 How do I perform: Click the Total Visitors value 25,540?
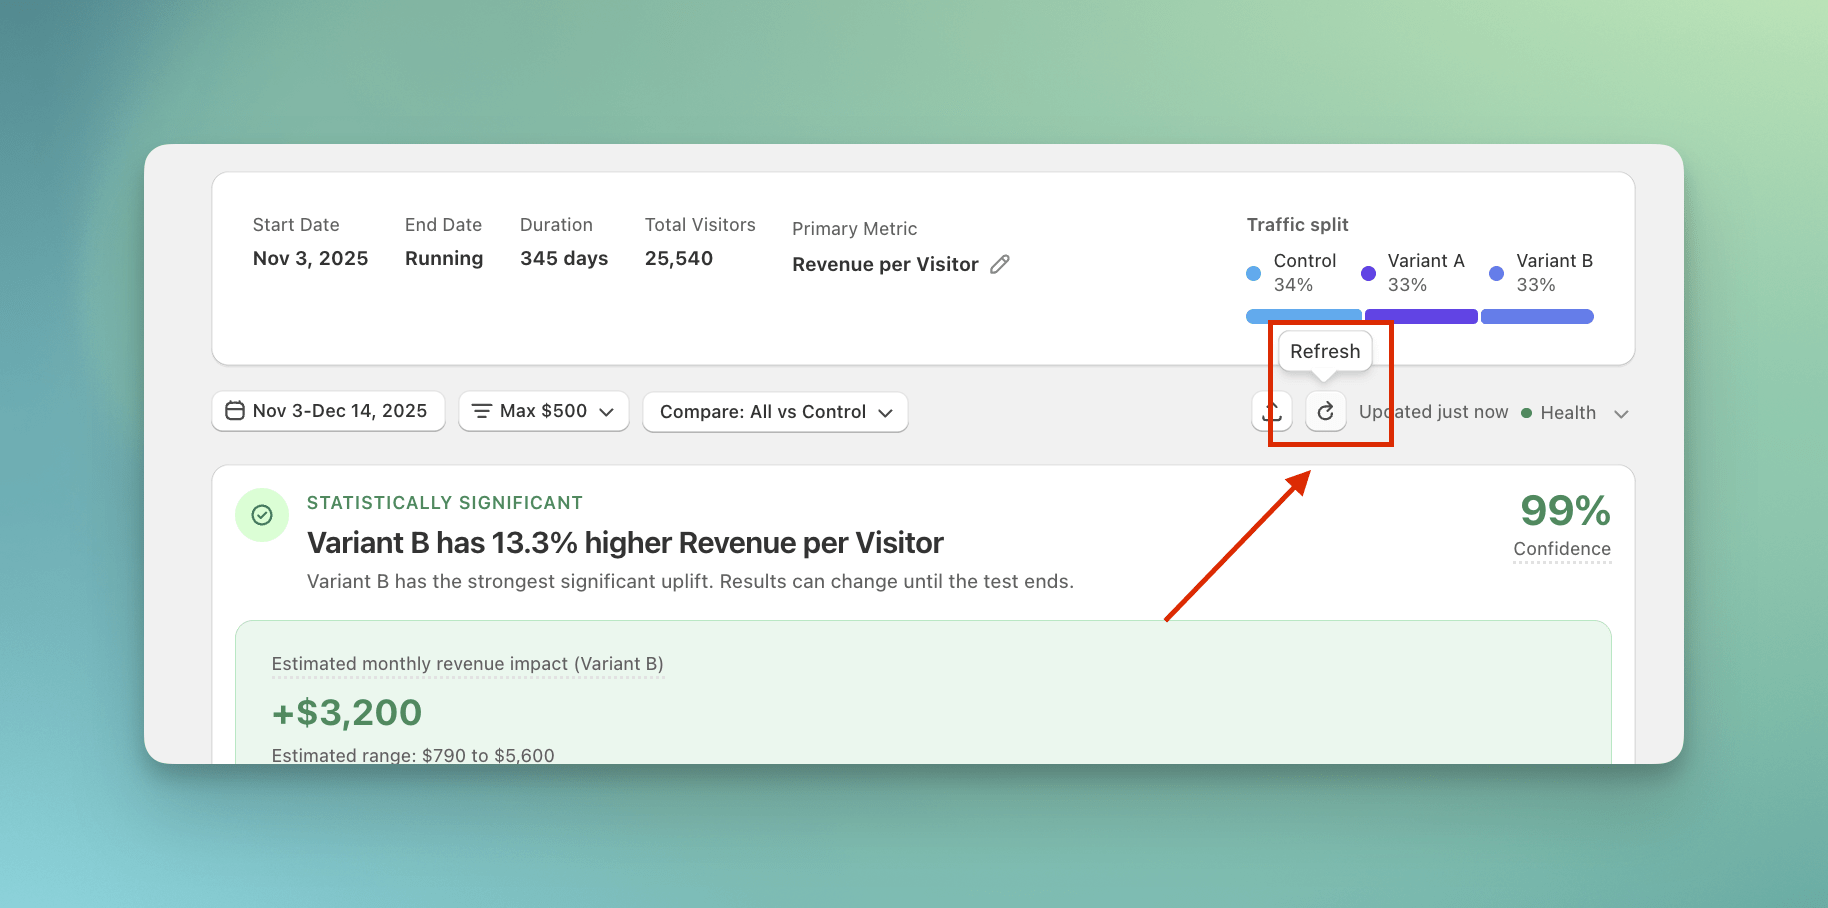(679, 258)
